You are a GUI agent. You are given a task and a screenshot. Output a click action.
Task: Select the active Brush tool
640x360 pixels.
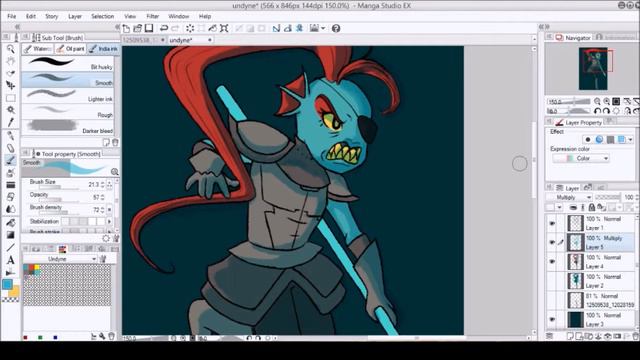(x=11, y=160)
